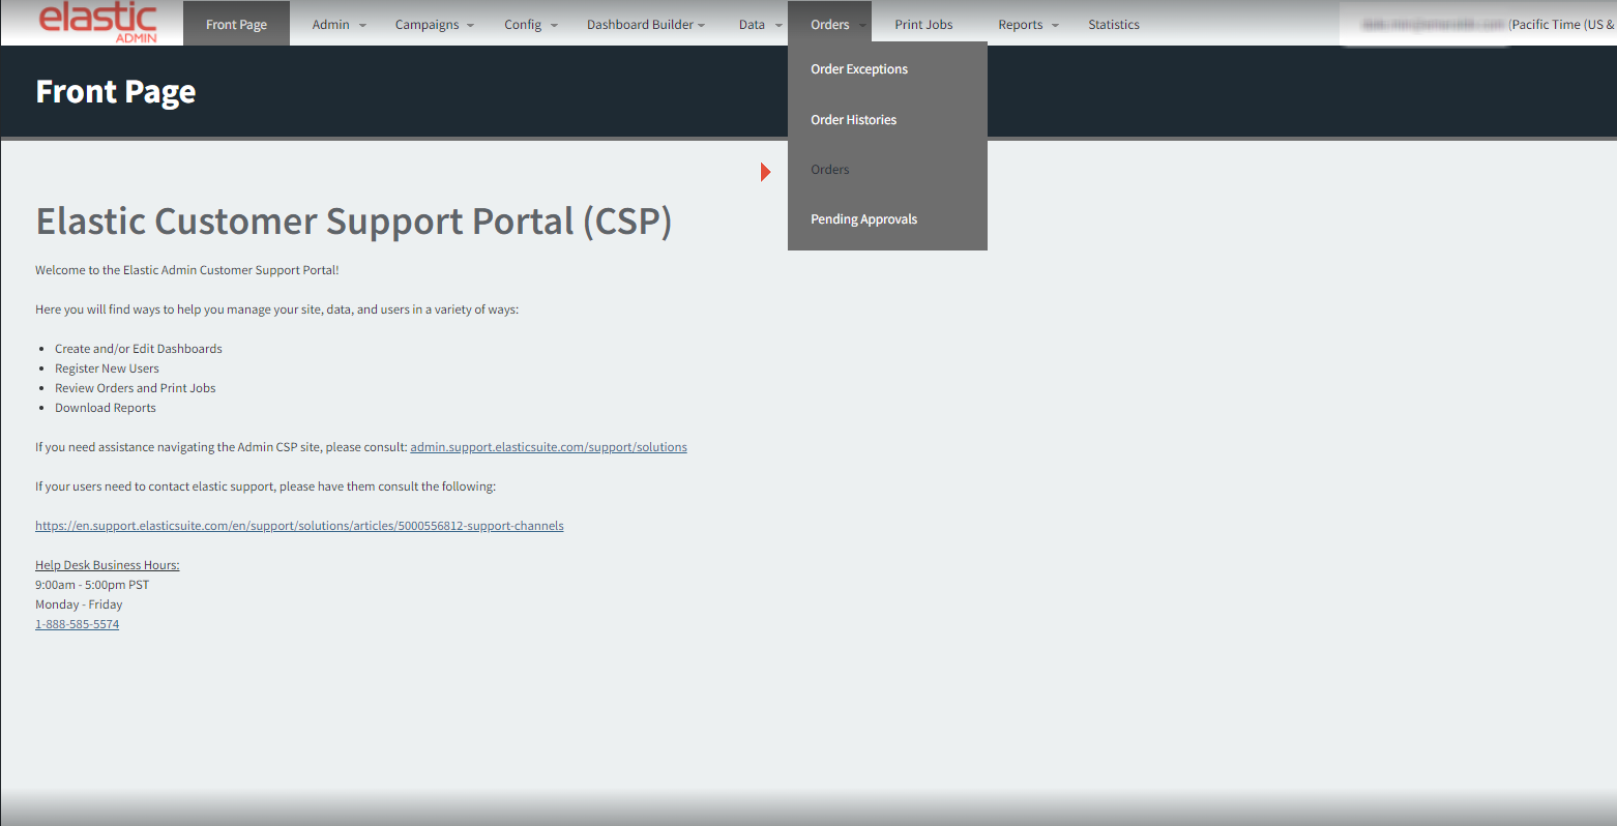Open the Front Page tab
Image resolution: width=1617 pixels, height=826 pixels.
click(236, 24)
